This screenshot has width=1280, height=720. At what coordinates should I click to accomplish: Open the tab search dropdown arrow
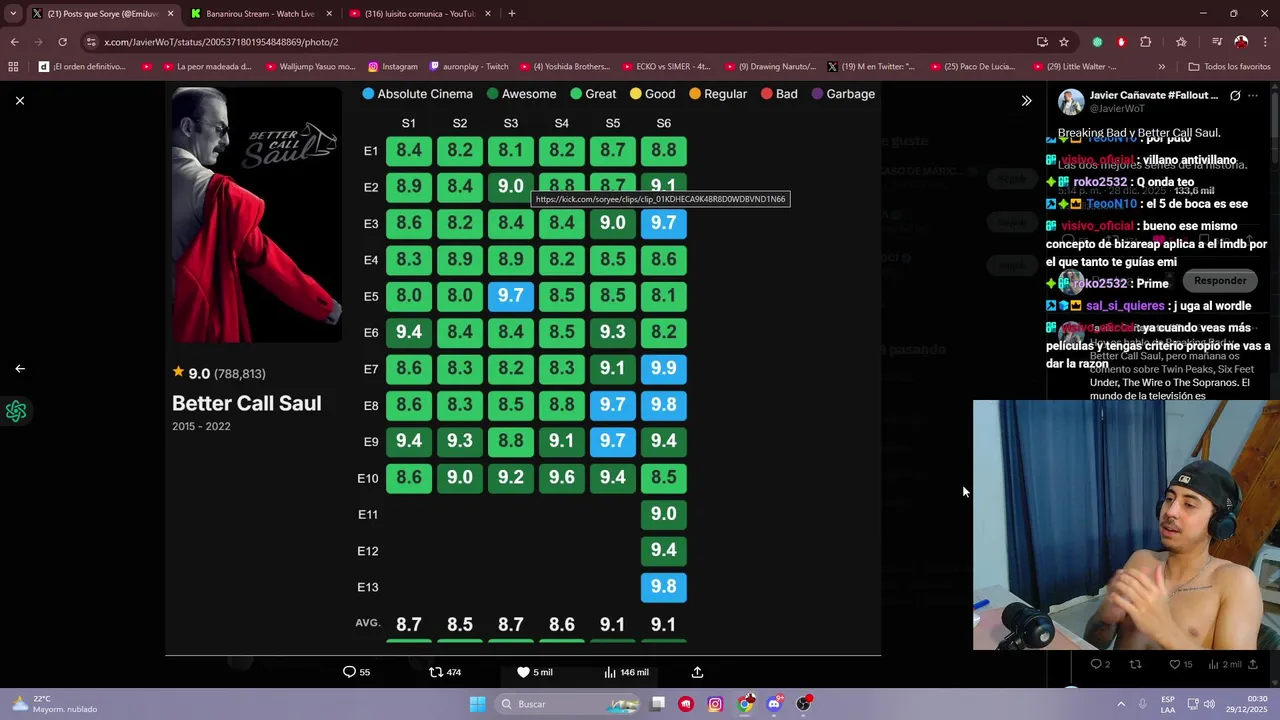13,14
